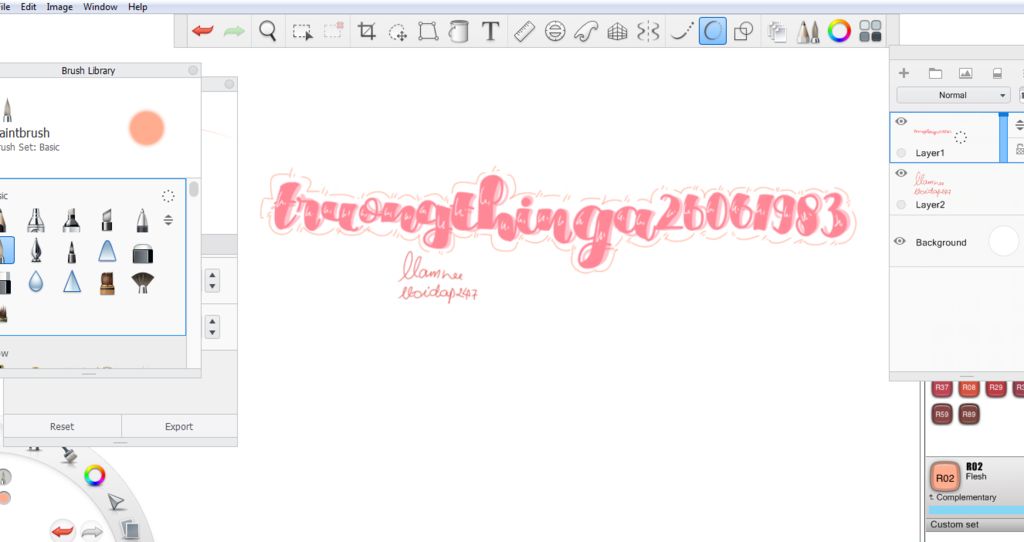This screenshot has height=542, width=1024.
Task: Open the Window menu
Action: 100,7
